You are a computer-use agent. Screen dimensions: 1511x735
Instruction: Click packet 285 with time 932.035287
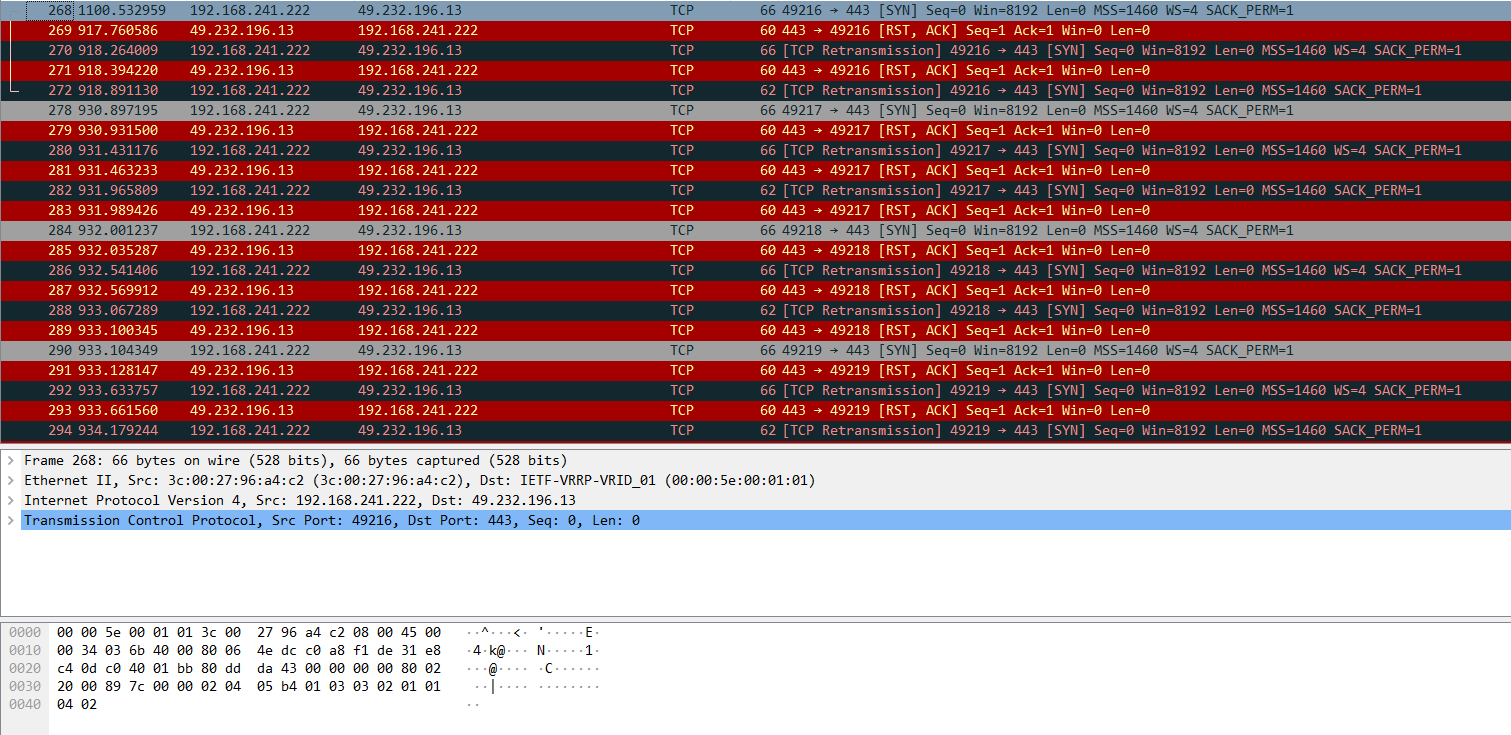755,250
